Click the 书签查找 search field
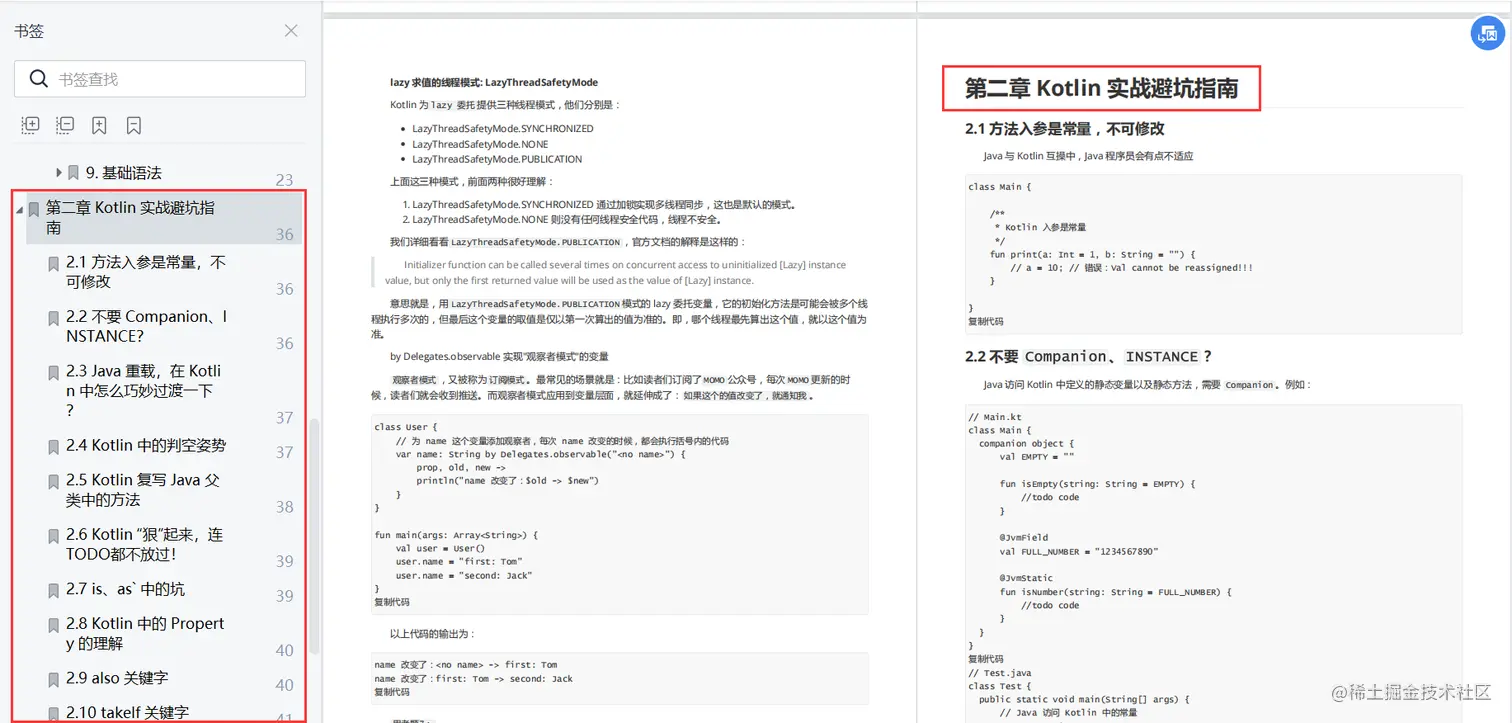This screenshot has width=1512, height=723. click(160, 79)
